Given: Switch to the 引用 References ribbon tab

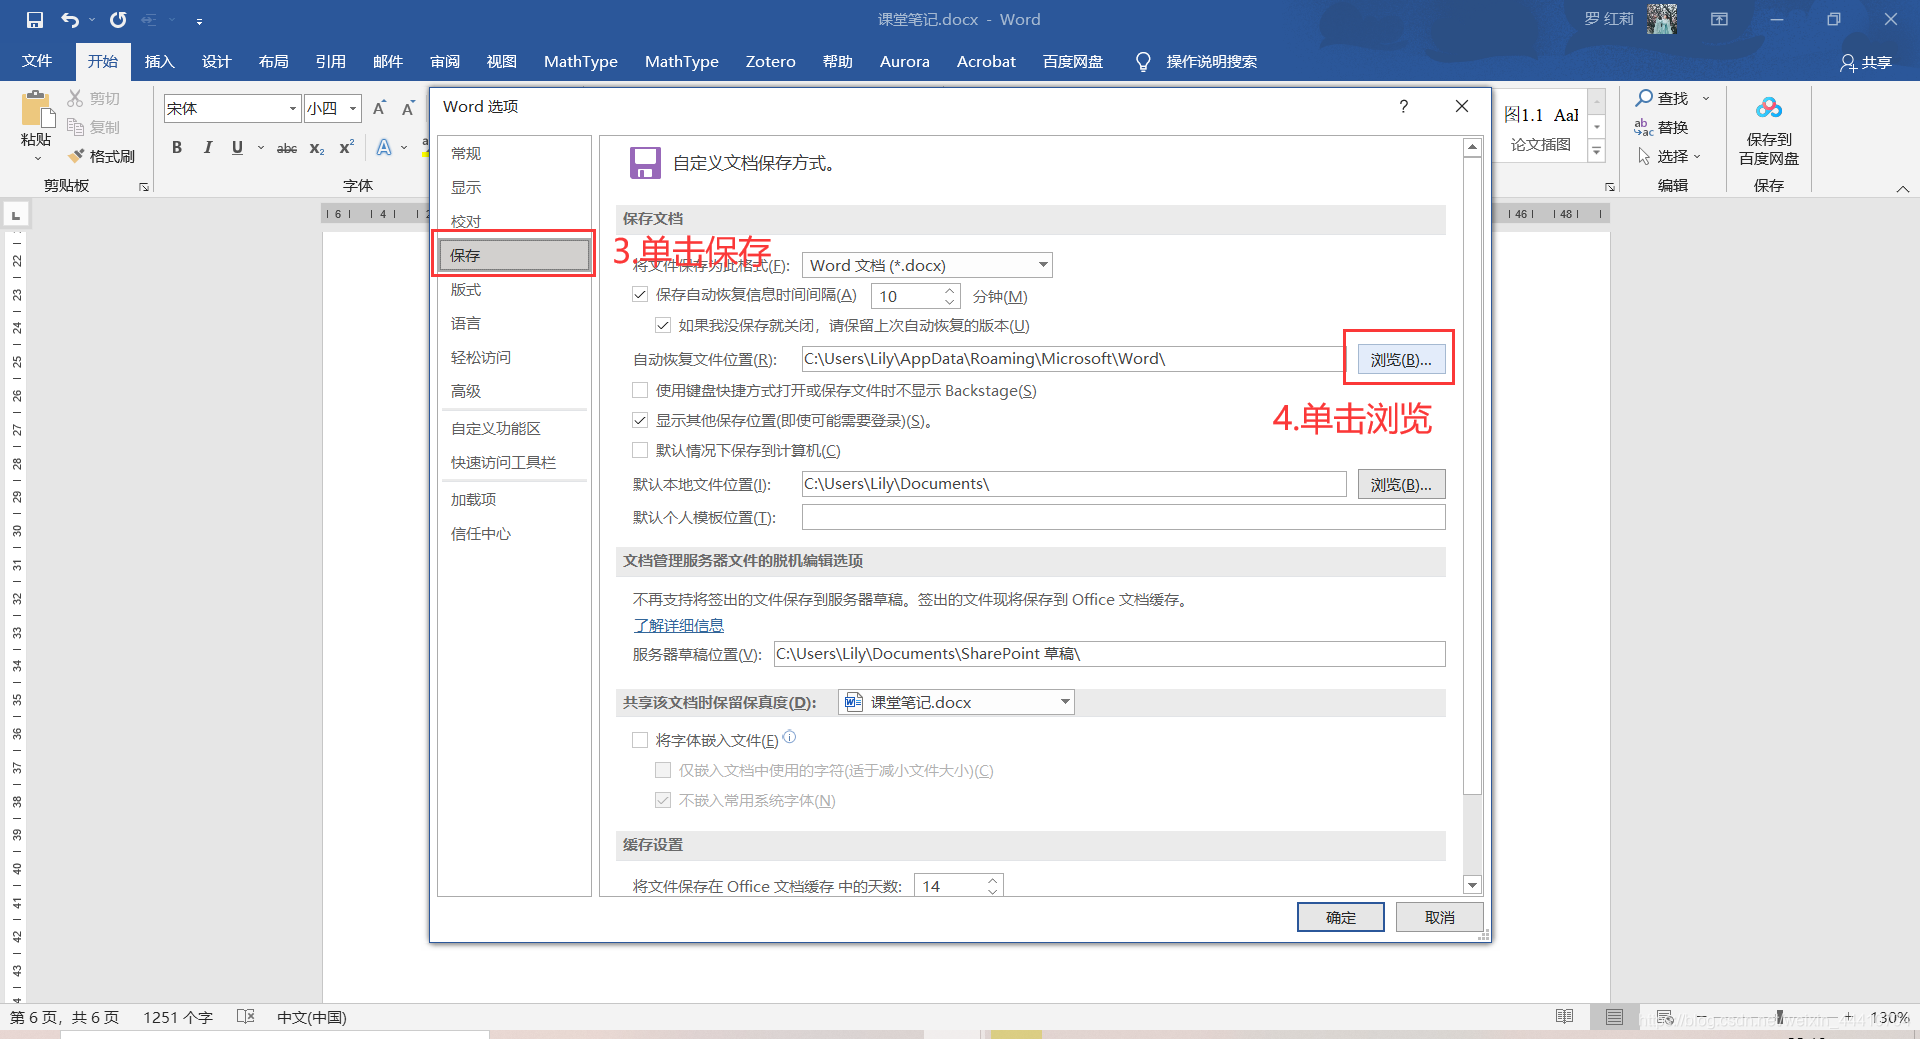Looking at the screenshot, I should pyautogui.click(x=330, y=62).
